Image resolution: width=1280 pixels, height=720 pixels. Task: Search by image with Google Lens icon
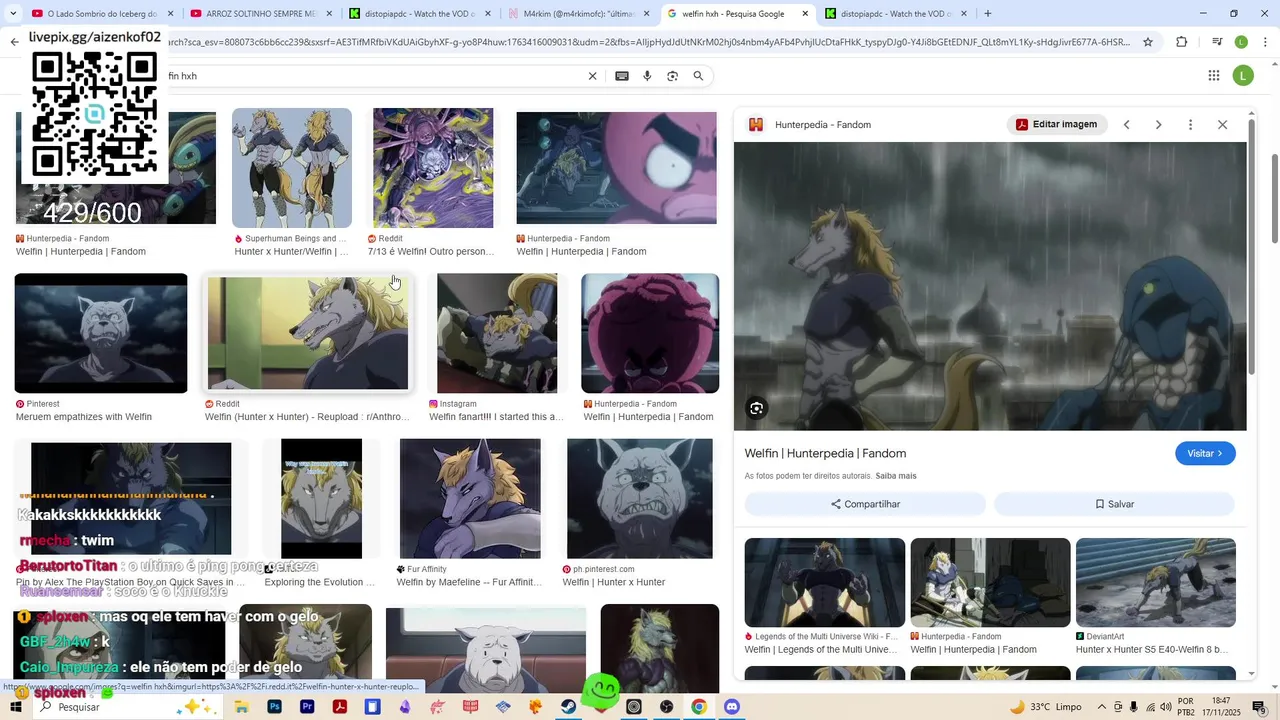click(672, 76)
